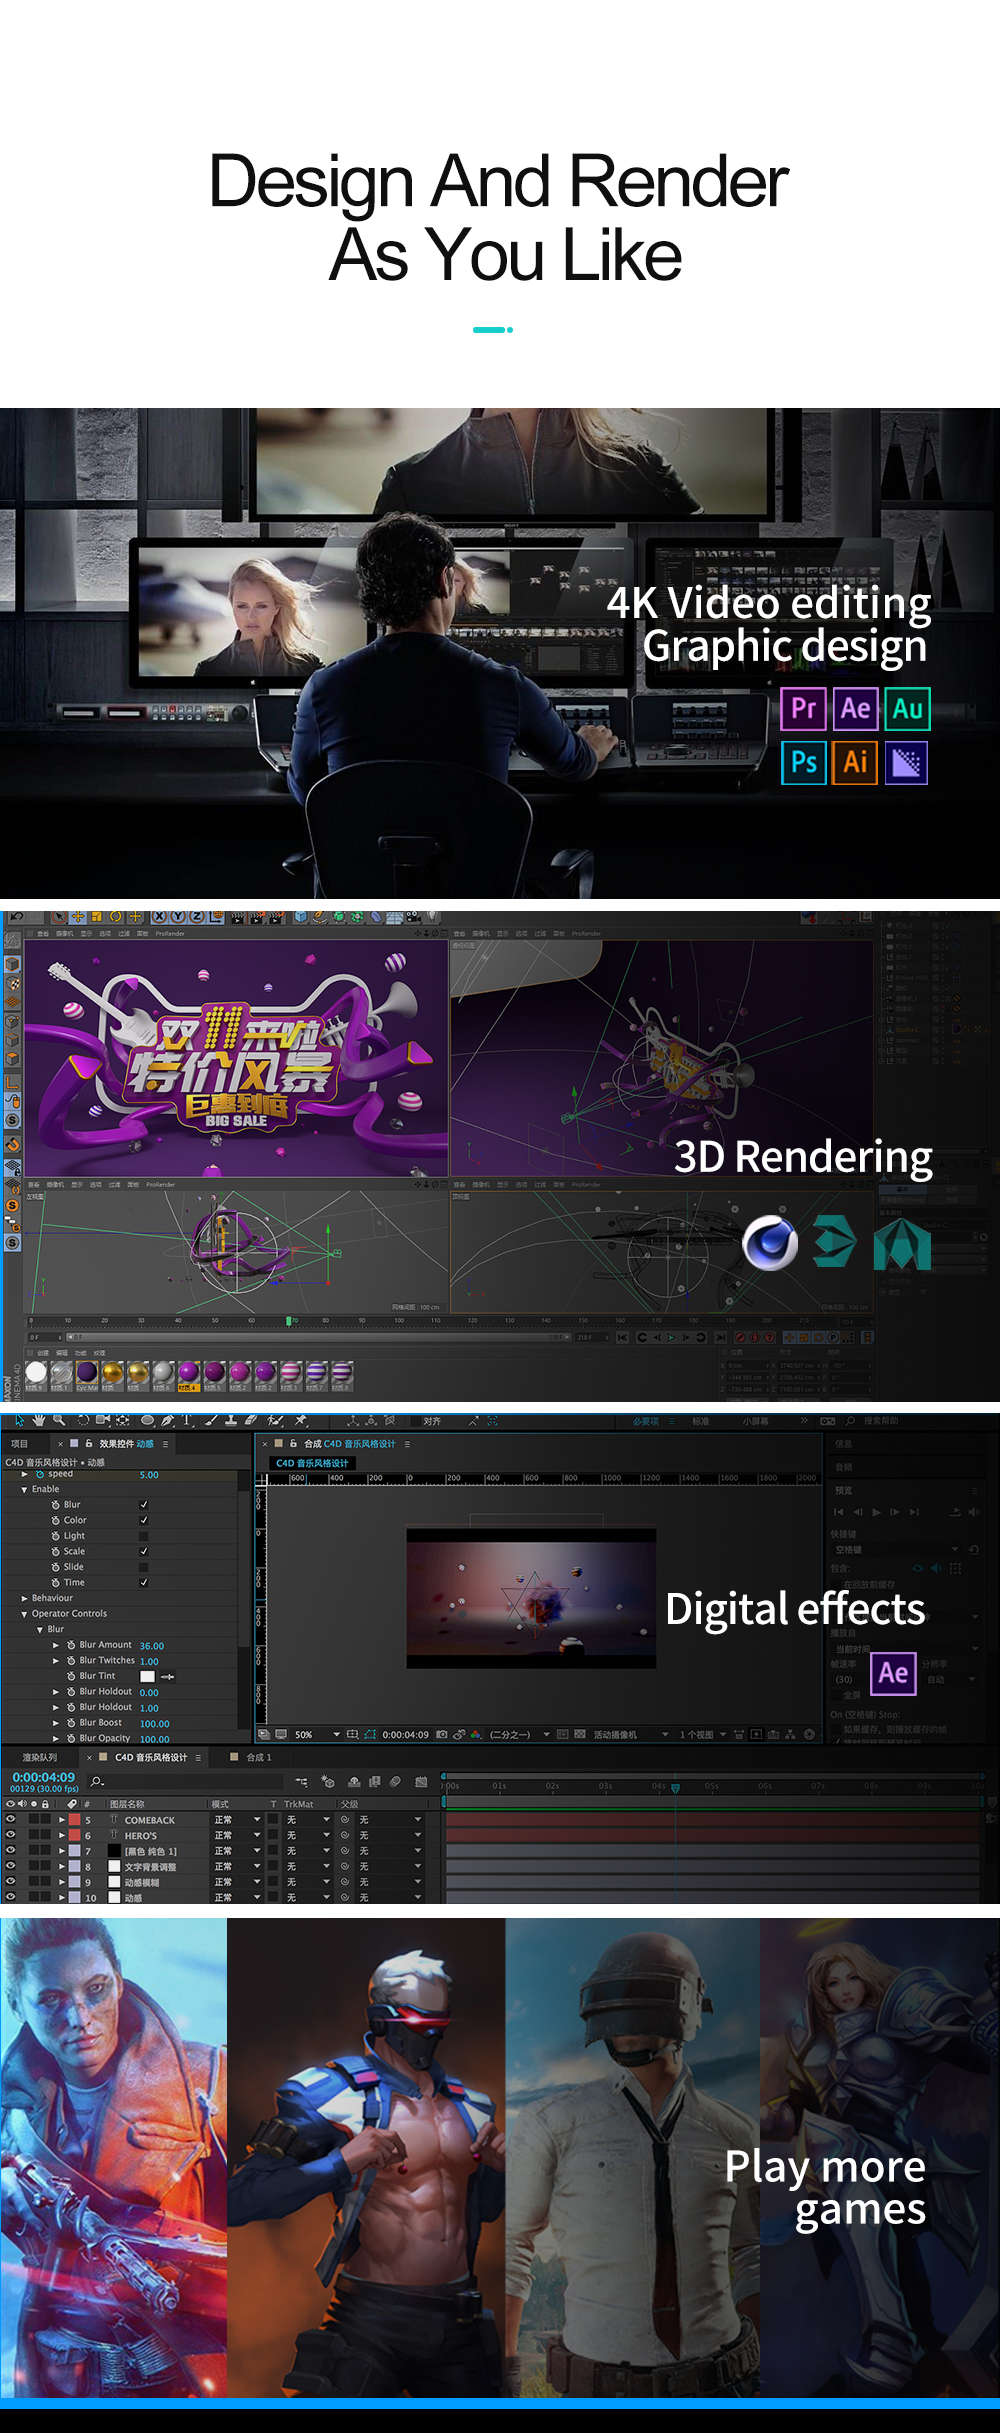Click the Photoshop 'Ps' icon
The height and width of the screenshot is (2433, 1000).
click(803, 762)
